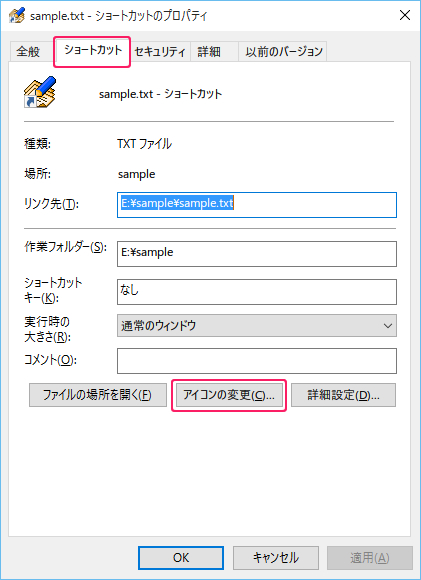This screenshot has width=421, height=580.
Task: Focus the 作業フォルダー text field
Action: 257,254
